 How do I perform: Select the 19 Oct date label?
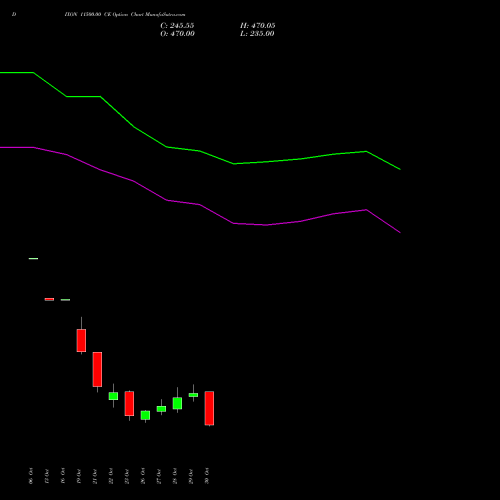tap(79, 476)
